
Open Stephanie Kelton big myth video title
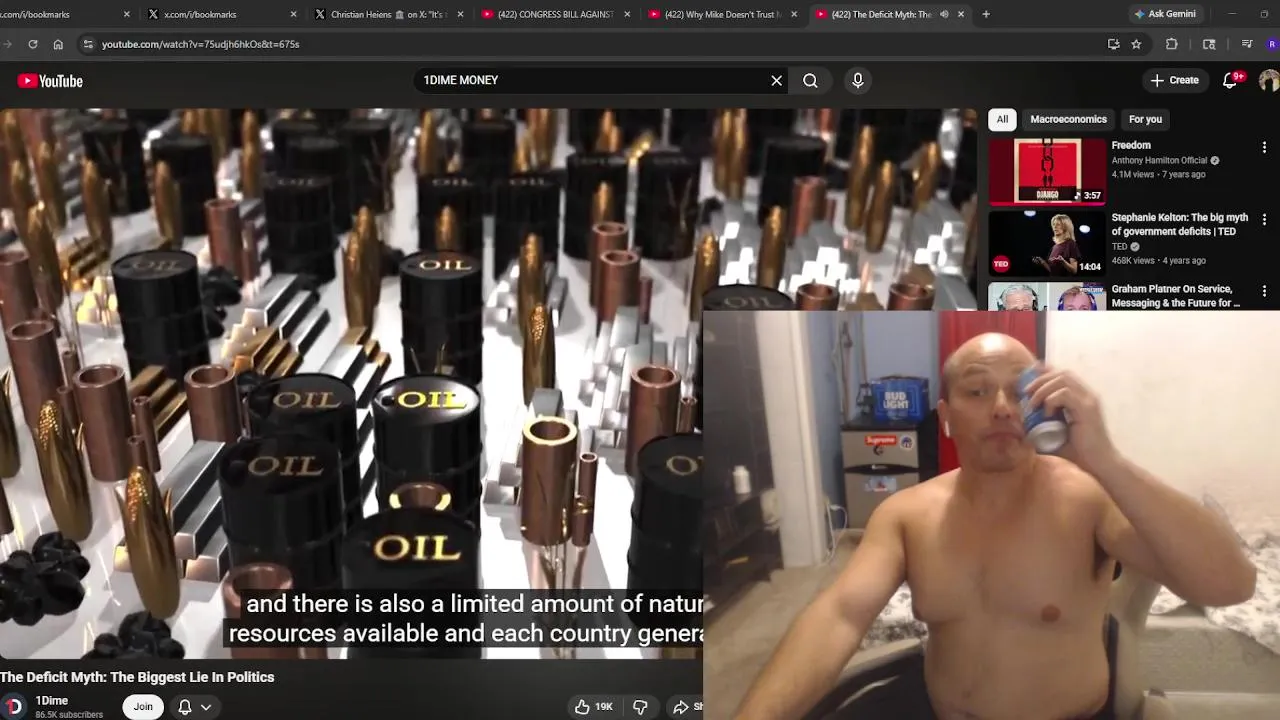[1180, 224]
